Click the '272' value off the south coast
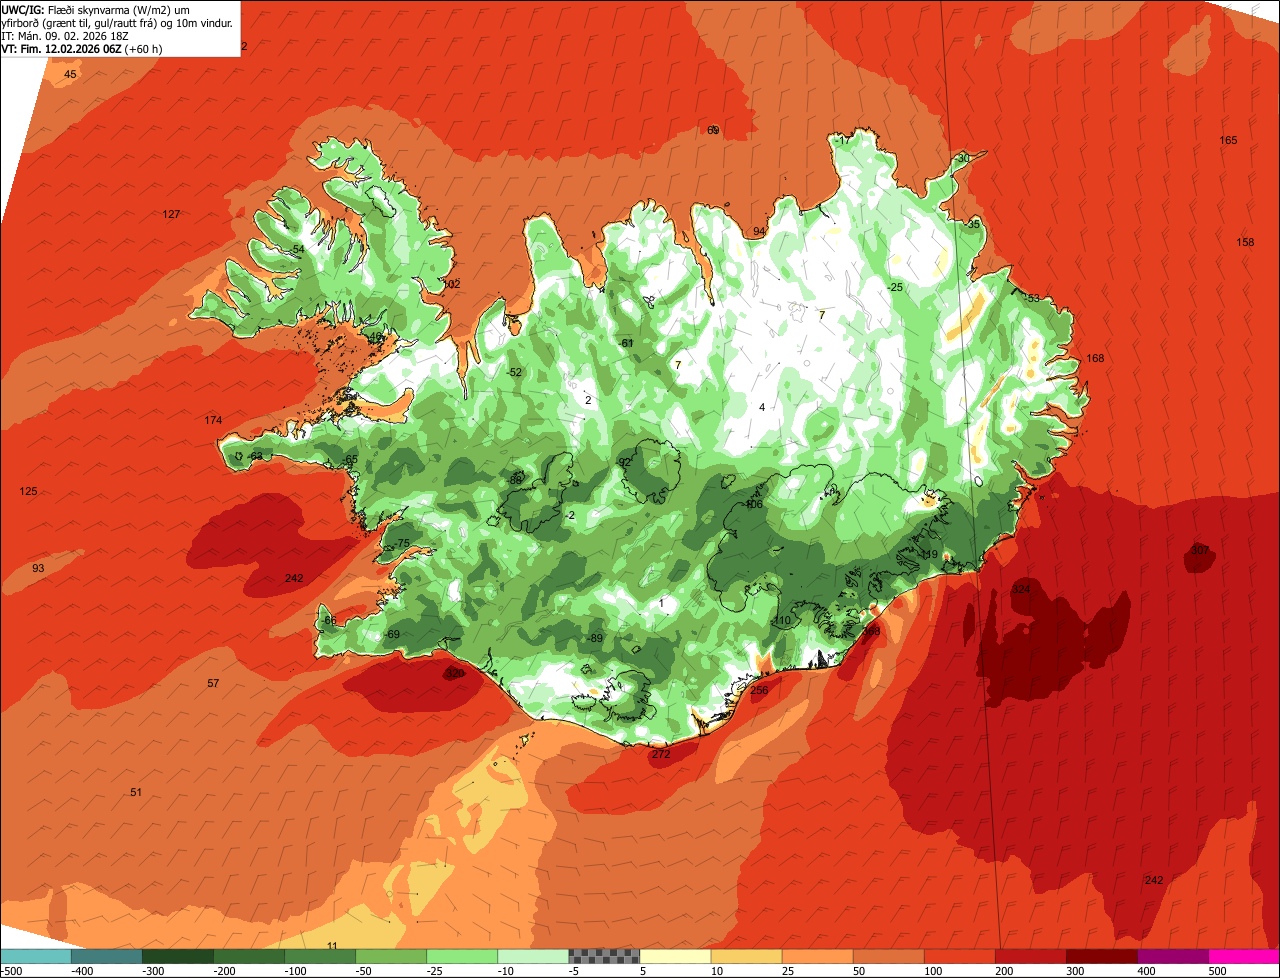 pyautogui.click(x=661, y=755)
